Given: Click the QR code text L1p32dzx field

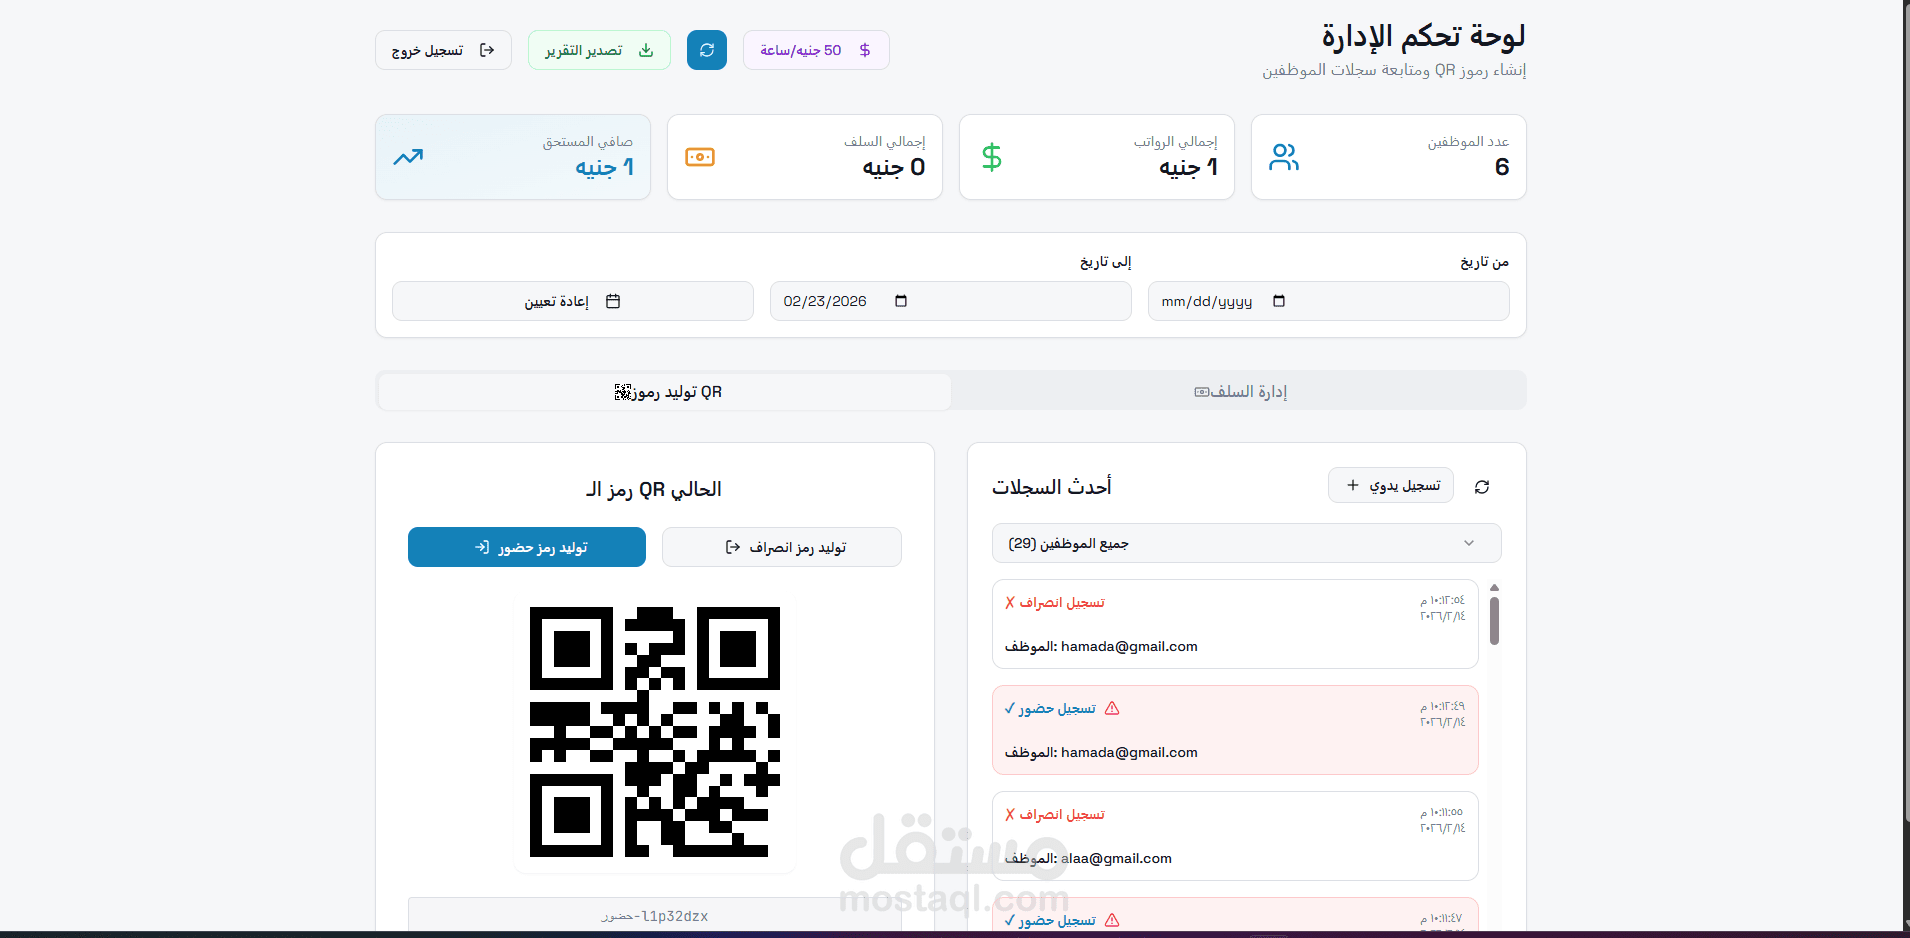Looking at the screenshot, I should [655, 915].
